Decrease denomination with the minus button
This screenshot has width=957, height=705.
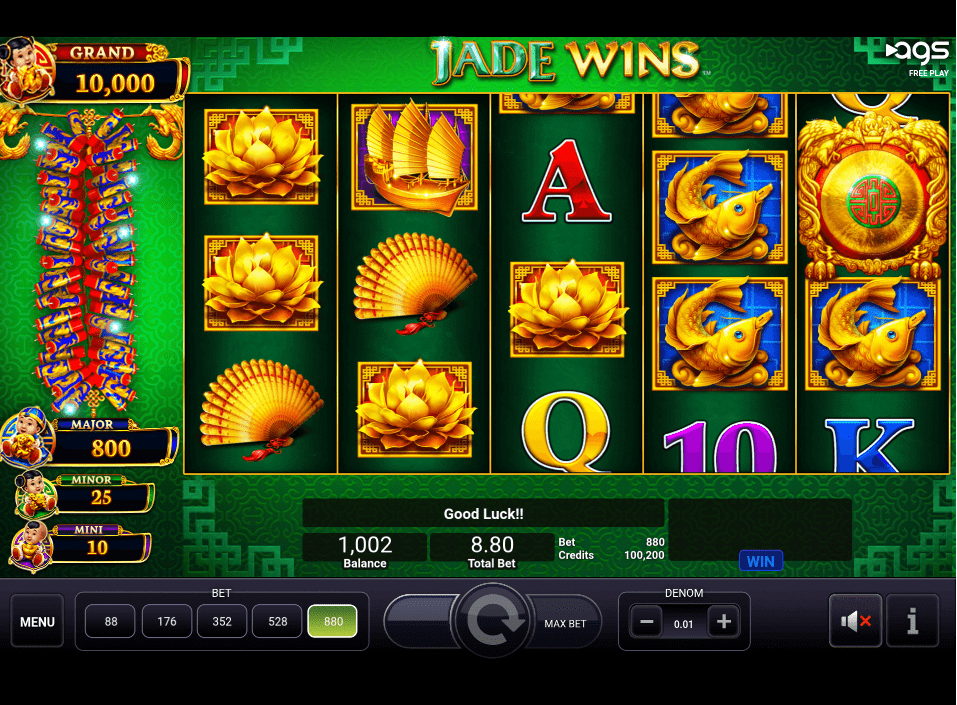(x=646, y=622)
